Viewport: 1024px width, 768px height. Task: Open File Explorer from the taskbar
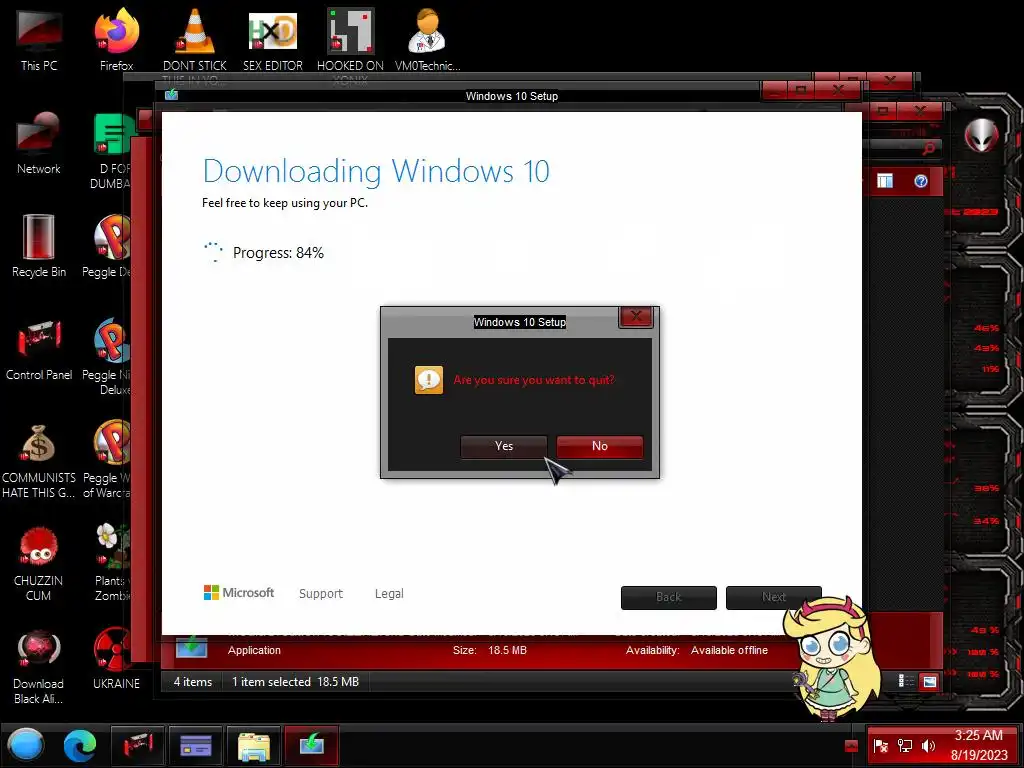253,745
